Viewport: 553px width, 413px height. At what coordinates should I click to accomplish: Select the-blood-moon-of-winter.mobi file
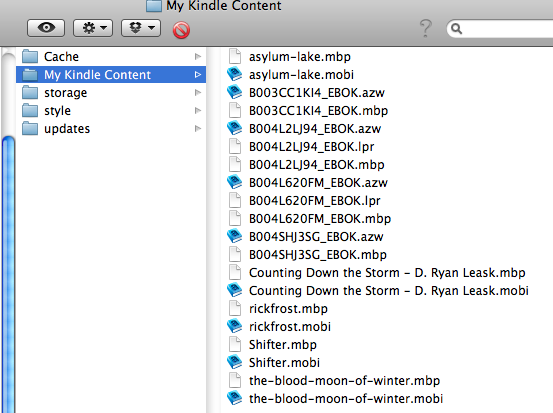point(346,398)
